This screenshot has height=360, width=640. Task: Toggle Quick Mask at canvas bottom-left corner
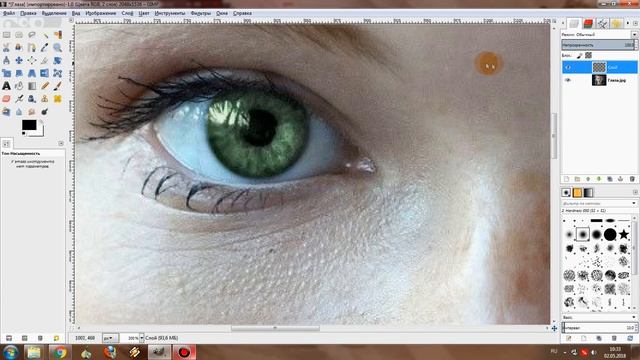(x=72, y=328)
